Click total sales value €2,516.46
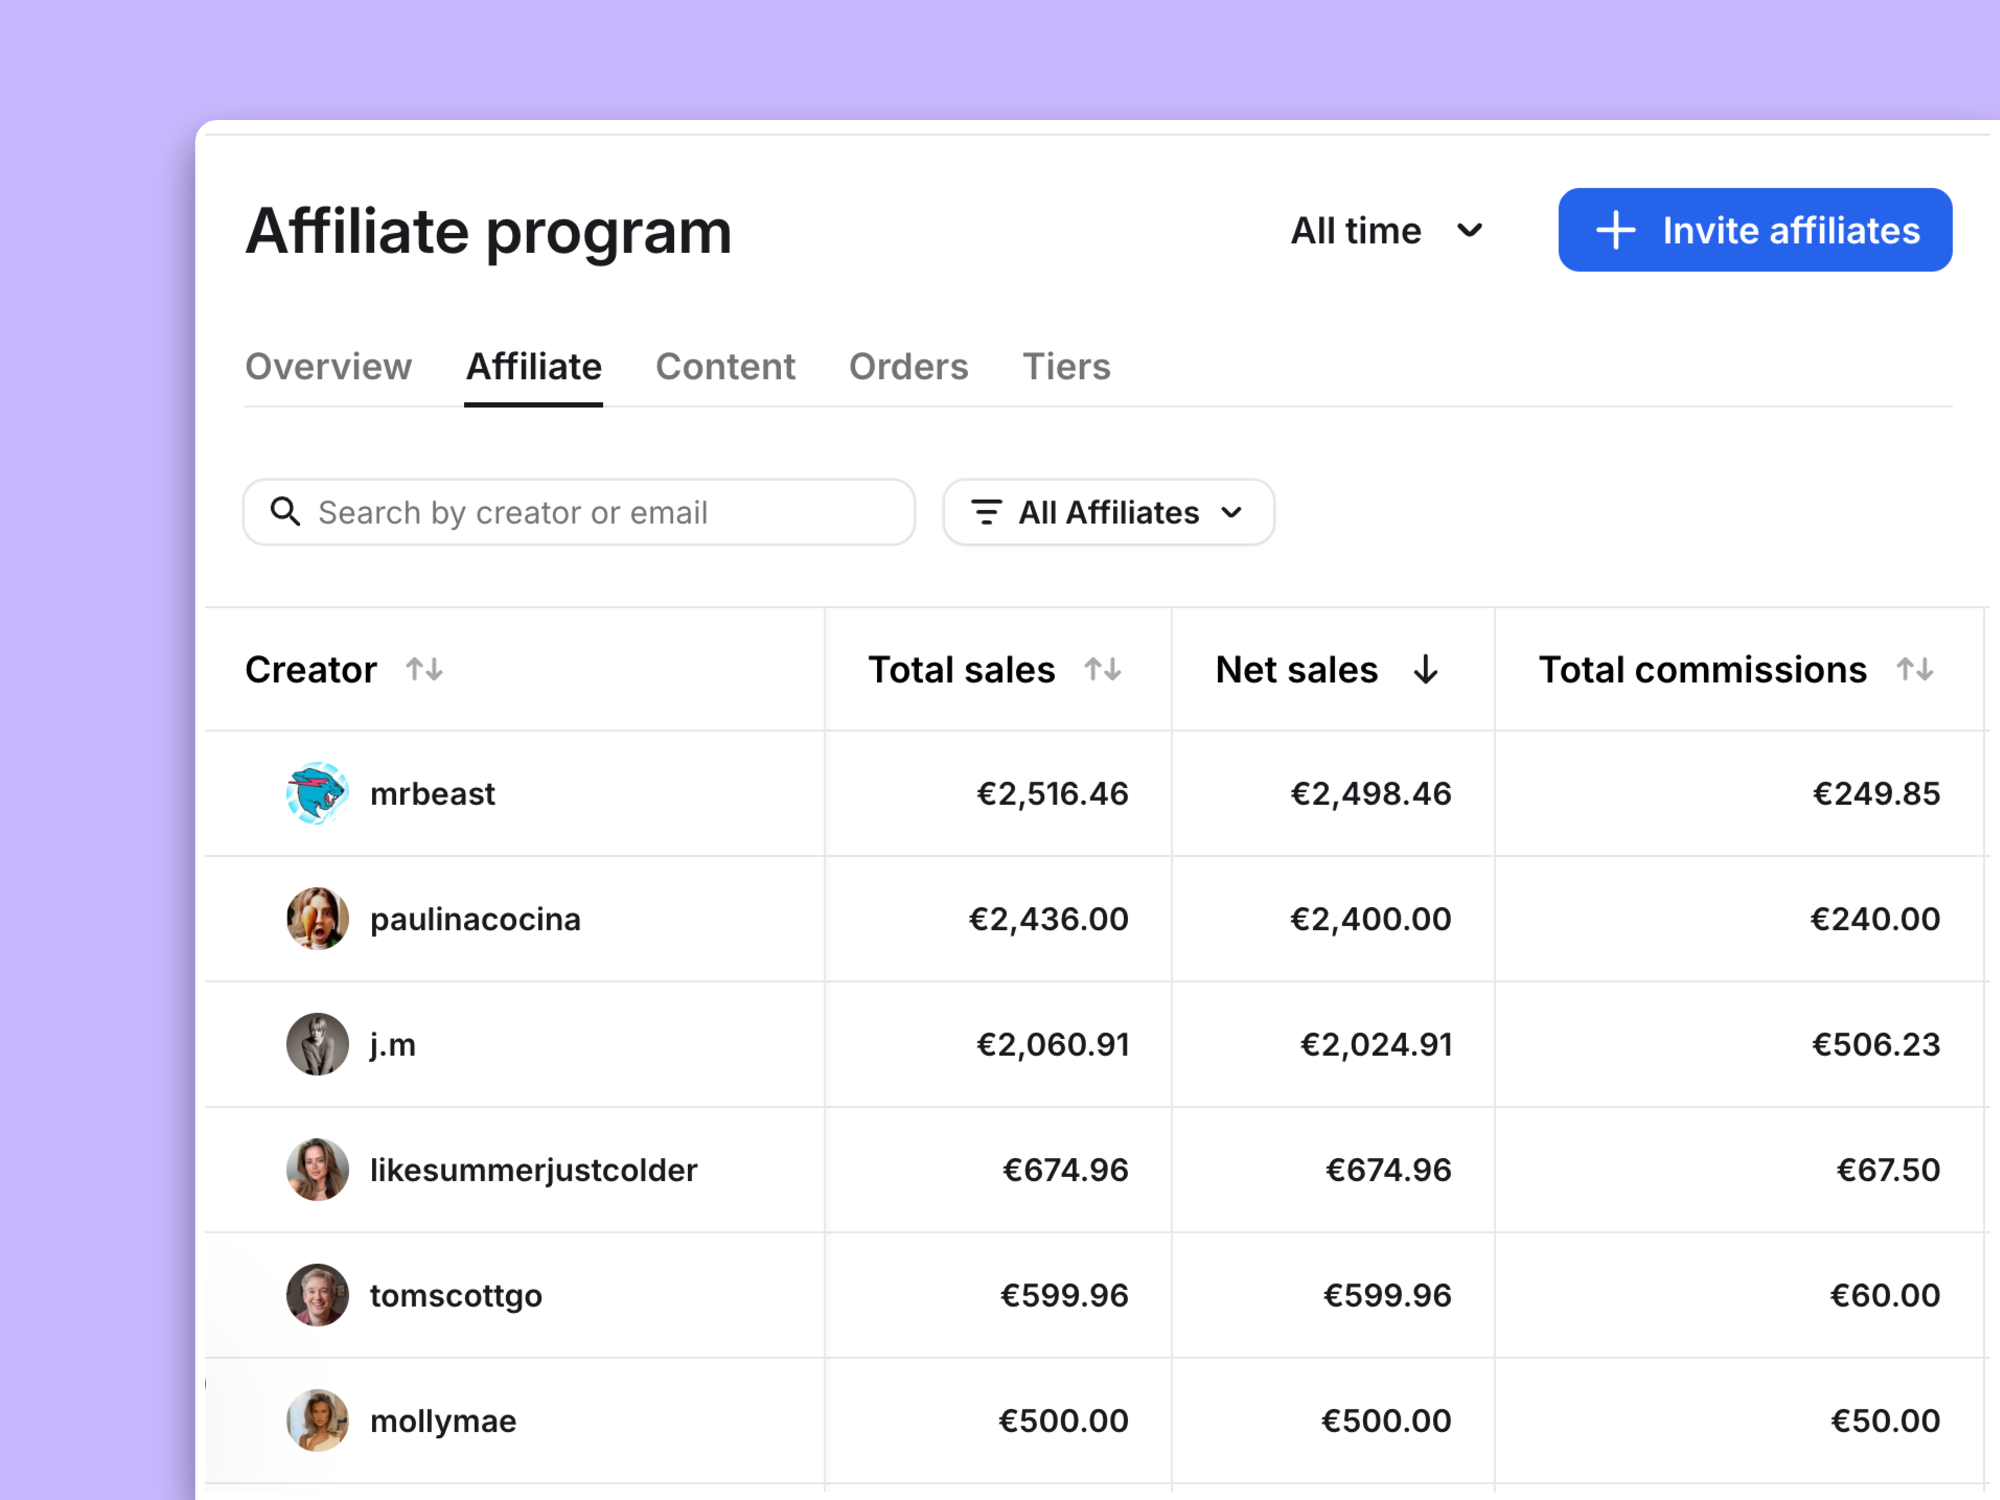The height and width of the screenshot is (1500, 2000). click(x=1052, y=794)
